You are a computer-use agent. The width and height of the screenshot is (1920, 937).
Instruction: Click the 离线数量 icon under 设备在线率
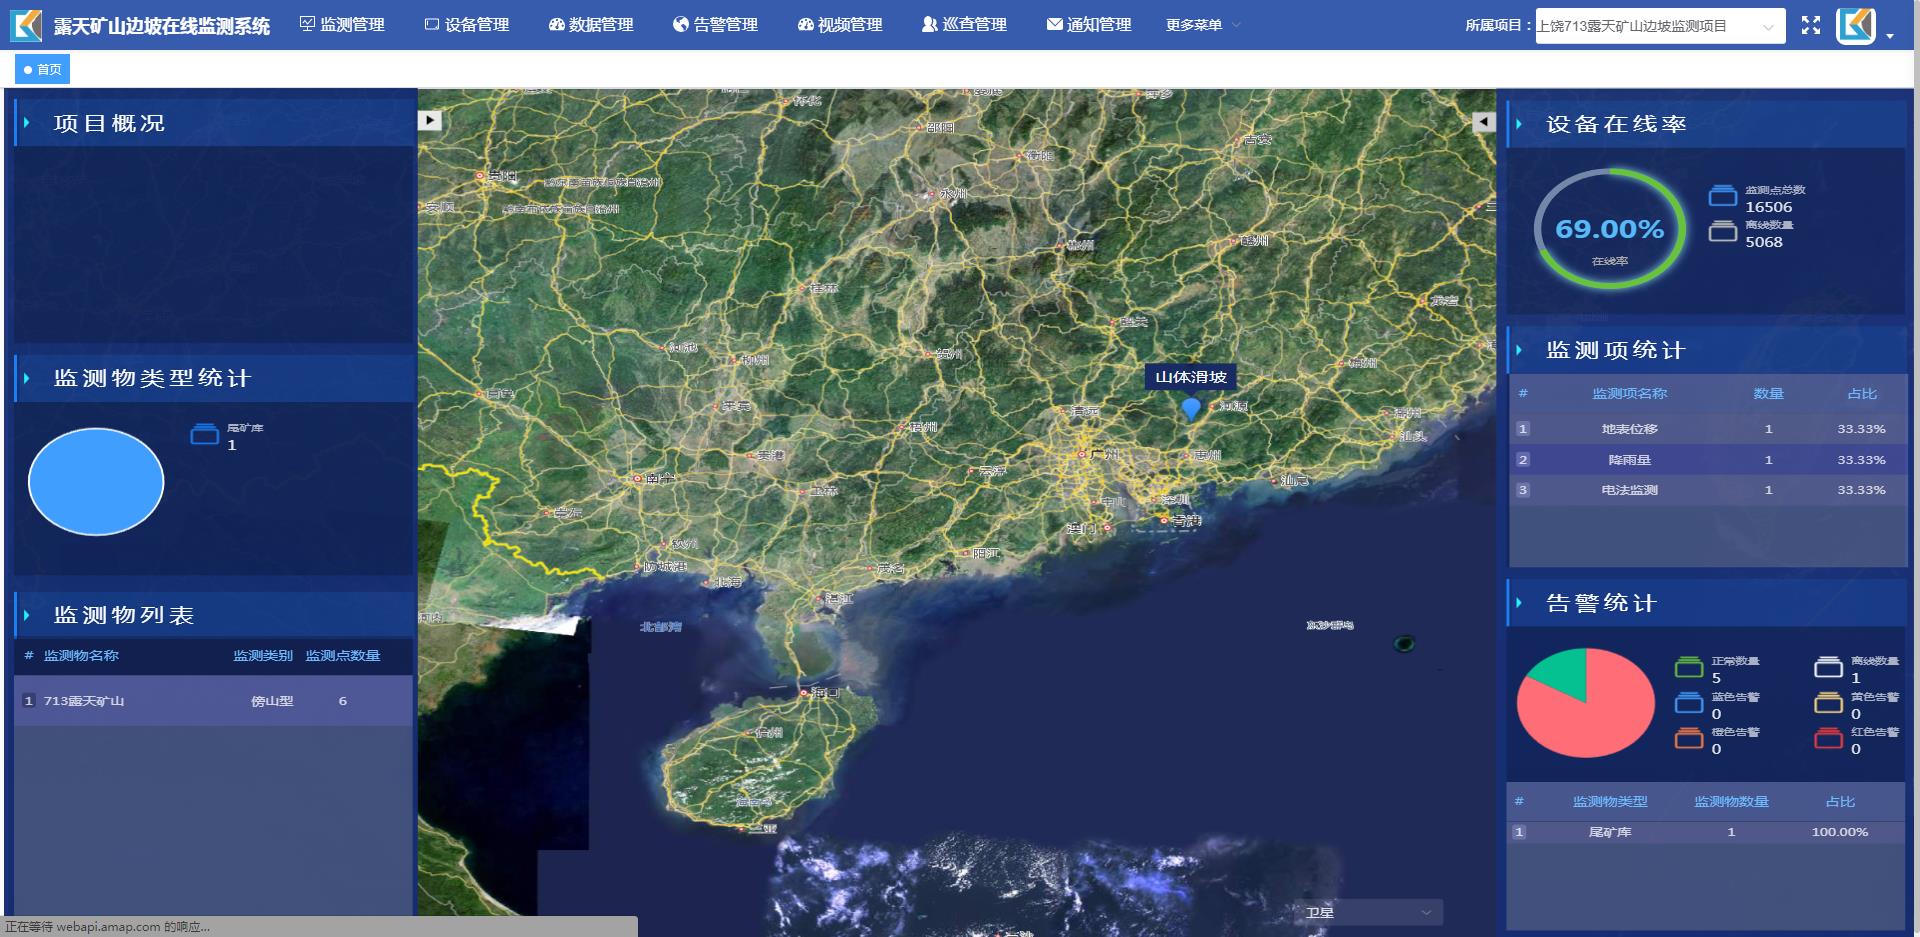[1723, 232]
